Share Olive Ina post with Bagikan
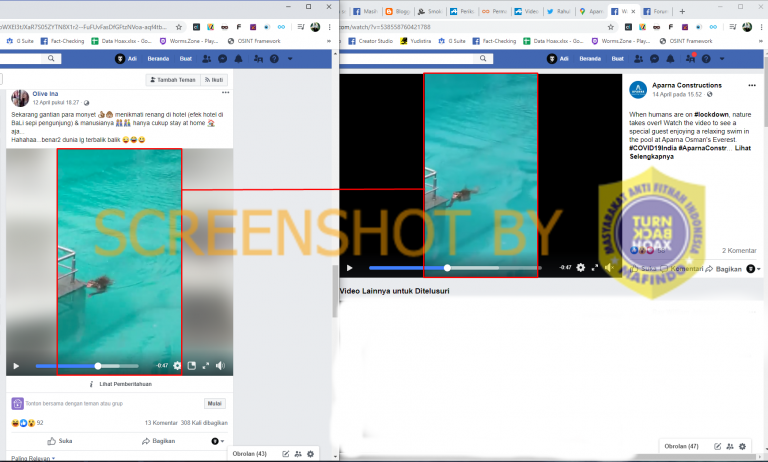The image size is (768, 462). coord(158,441)
